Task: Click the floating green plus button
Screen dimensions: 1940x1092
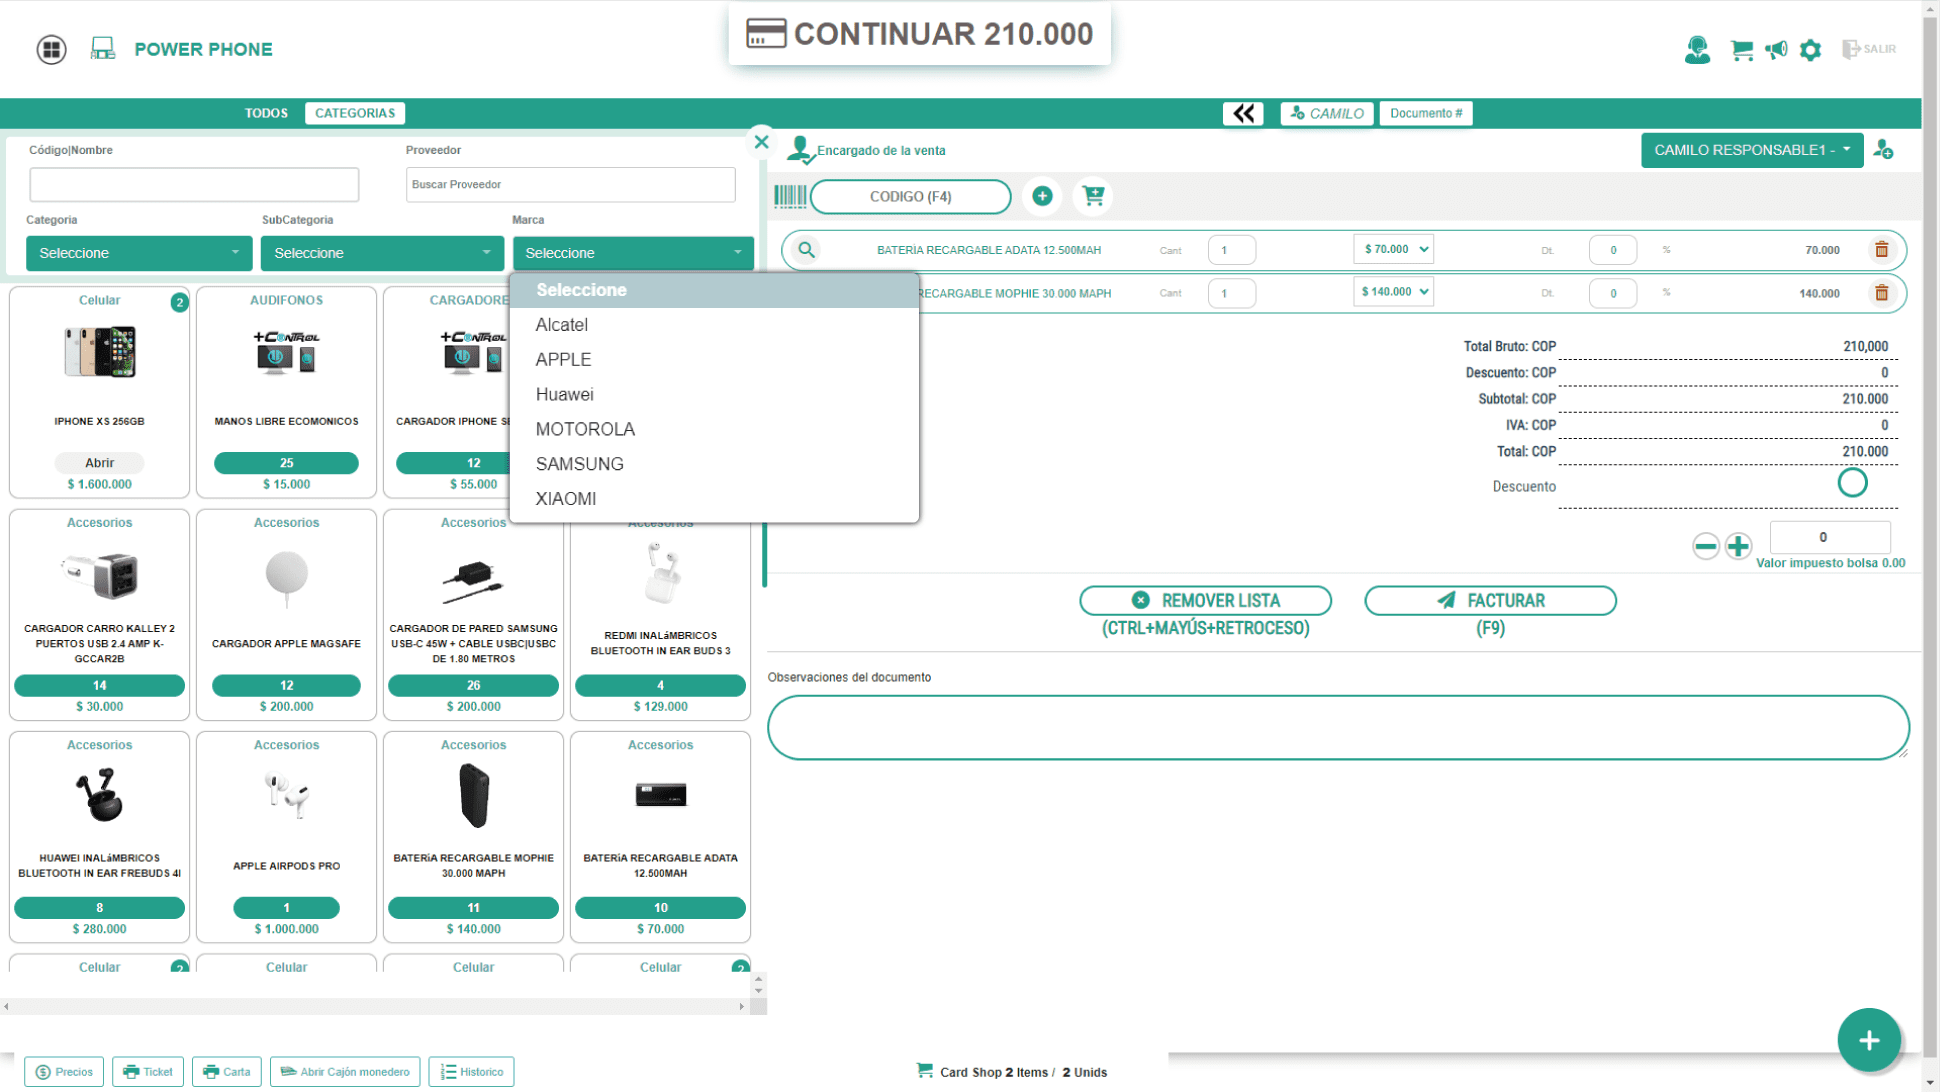Action: coord(1868,1040)
